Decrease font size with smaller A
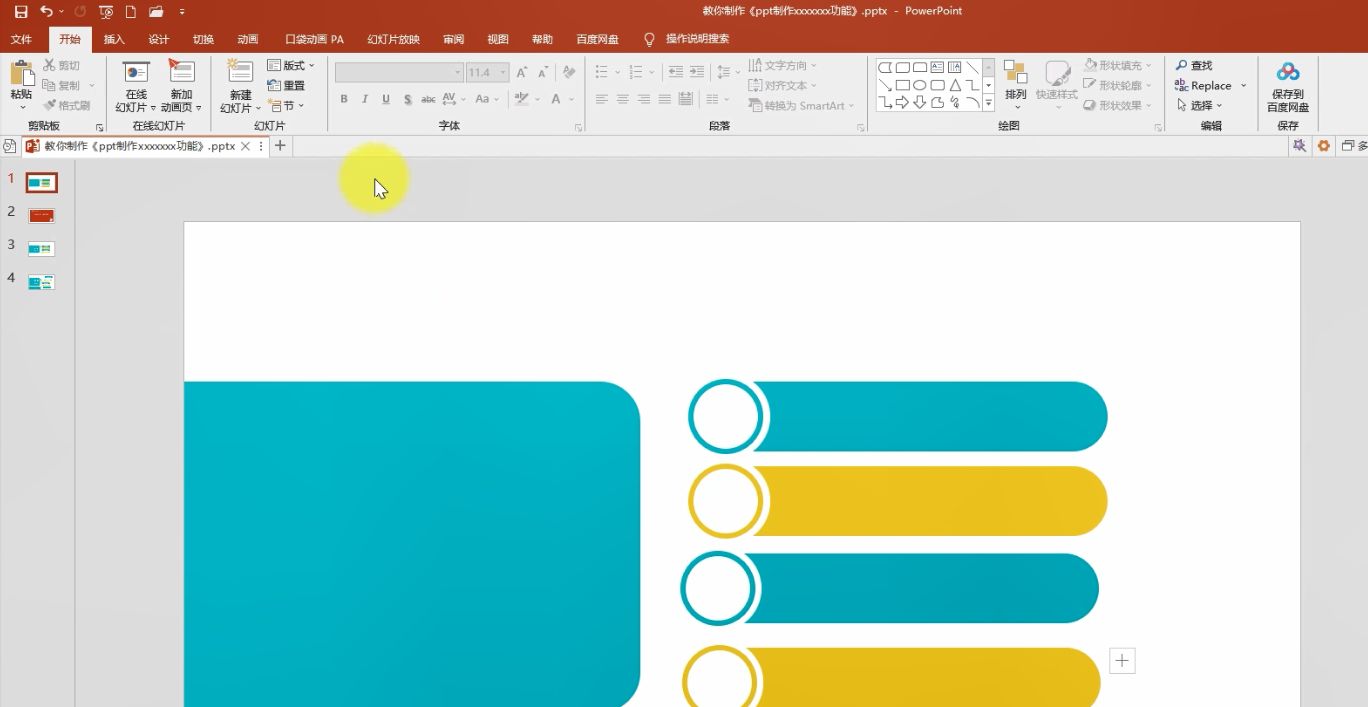This screenshot has width=1368, height=707. (543, 72)
